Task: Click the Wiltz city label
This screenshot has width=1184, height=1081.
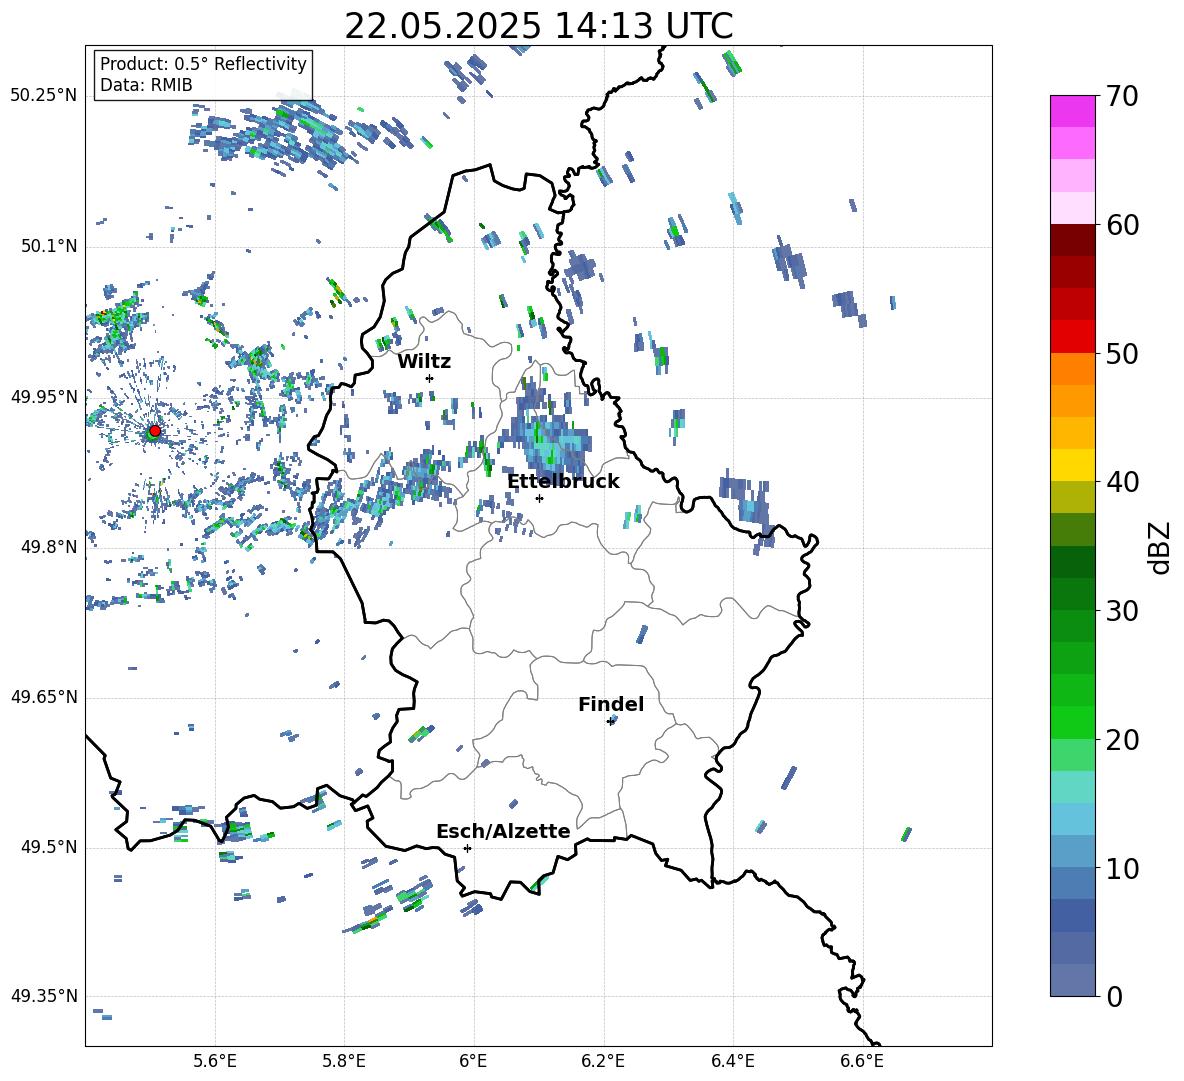Action: [x=424, y=362]
